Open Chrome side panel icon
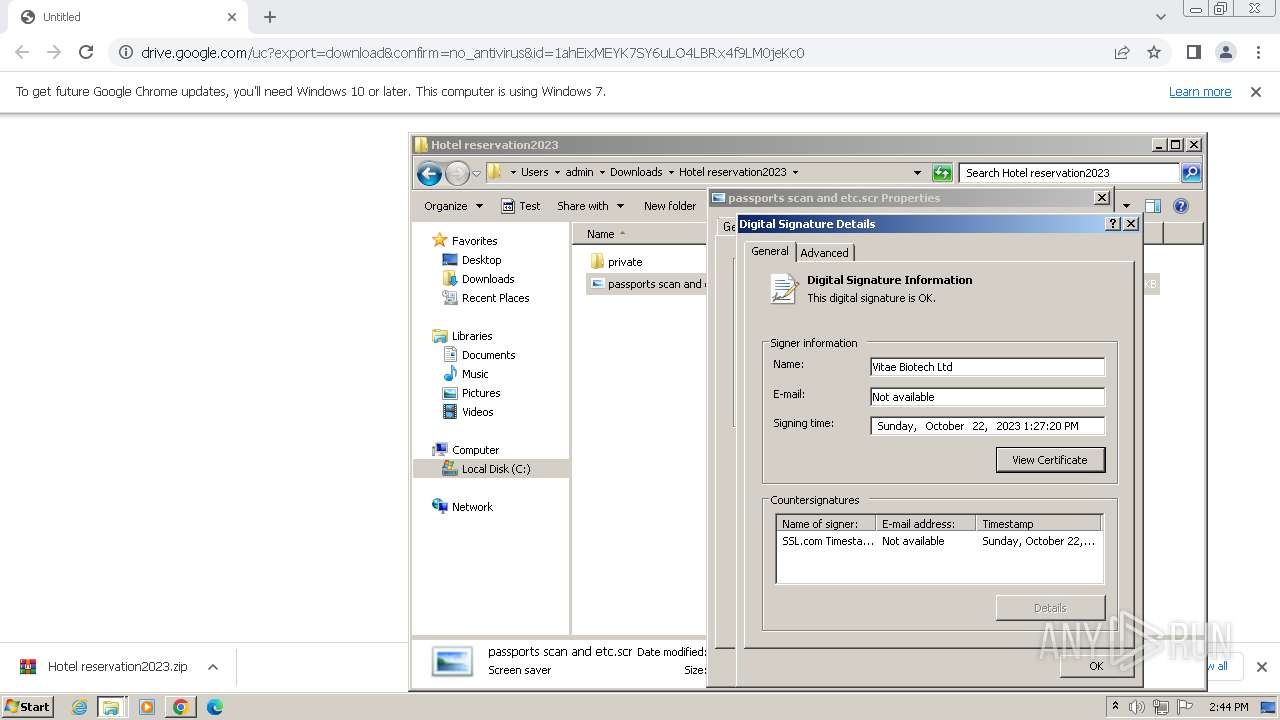 pyautogui.click(x=1193, y=52)
